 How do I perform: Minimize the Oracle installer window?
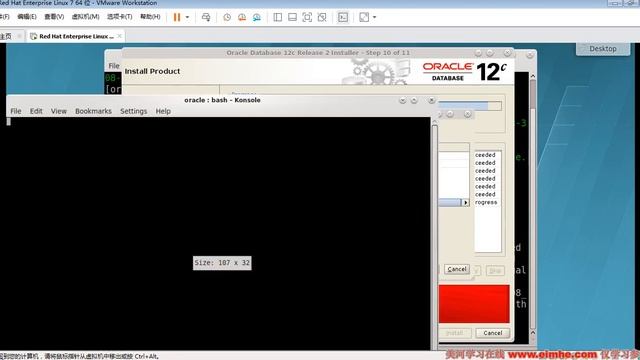(x=478, y=53)
